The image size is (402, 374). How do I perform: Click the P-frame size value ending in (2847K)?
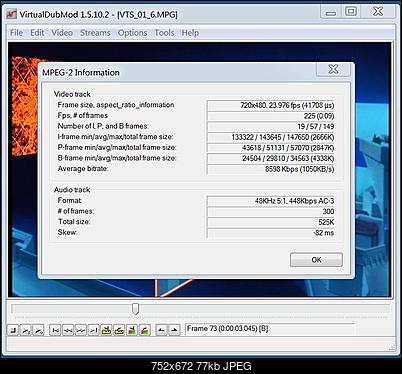pyautogui.click(x=271, y=148)
